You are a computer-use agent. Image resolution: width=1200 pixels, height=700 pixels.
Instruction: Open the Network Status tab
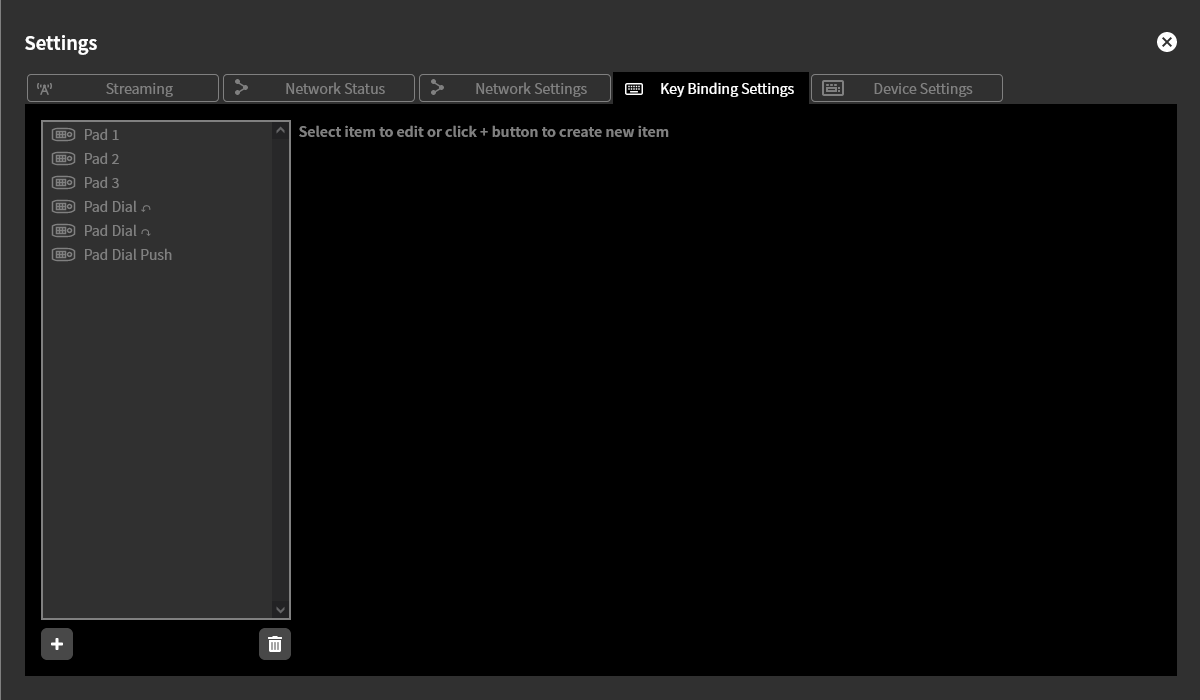(x=318, y=88)
